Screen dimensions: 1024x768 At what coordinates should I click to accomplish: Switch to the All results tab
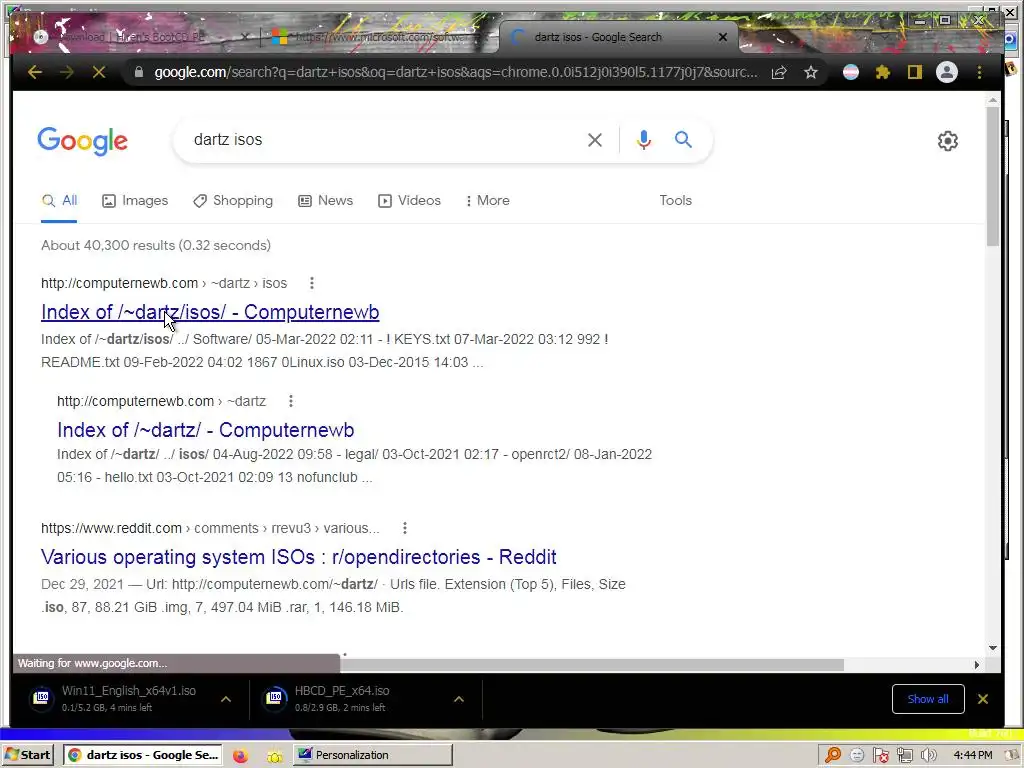point(59,200)
